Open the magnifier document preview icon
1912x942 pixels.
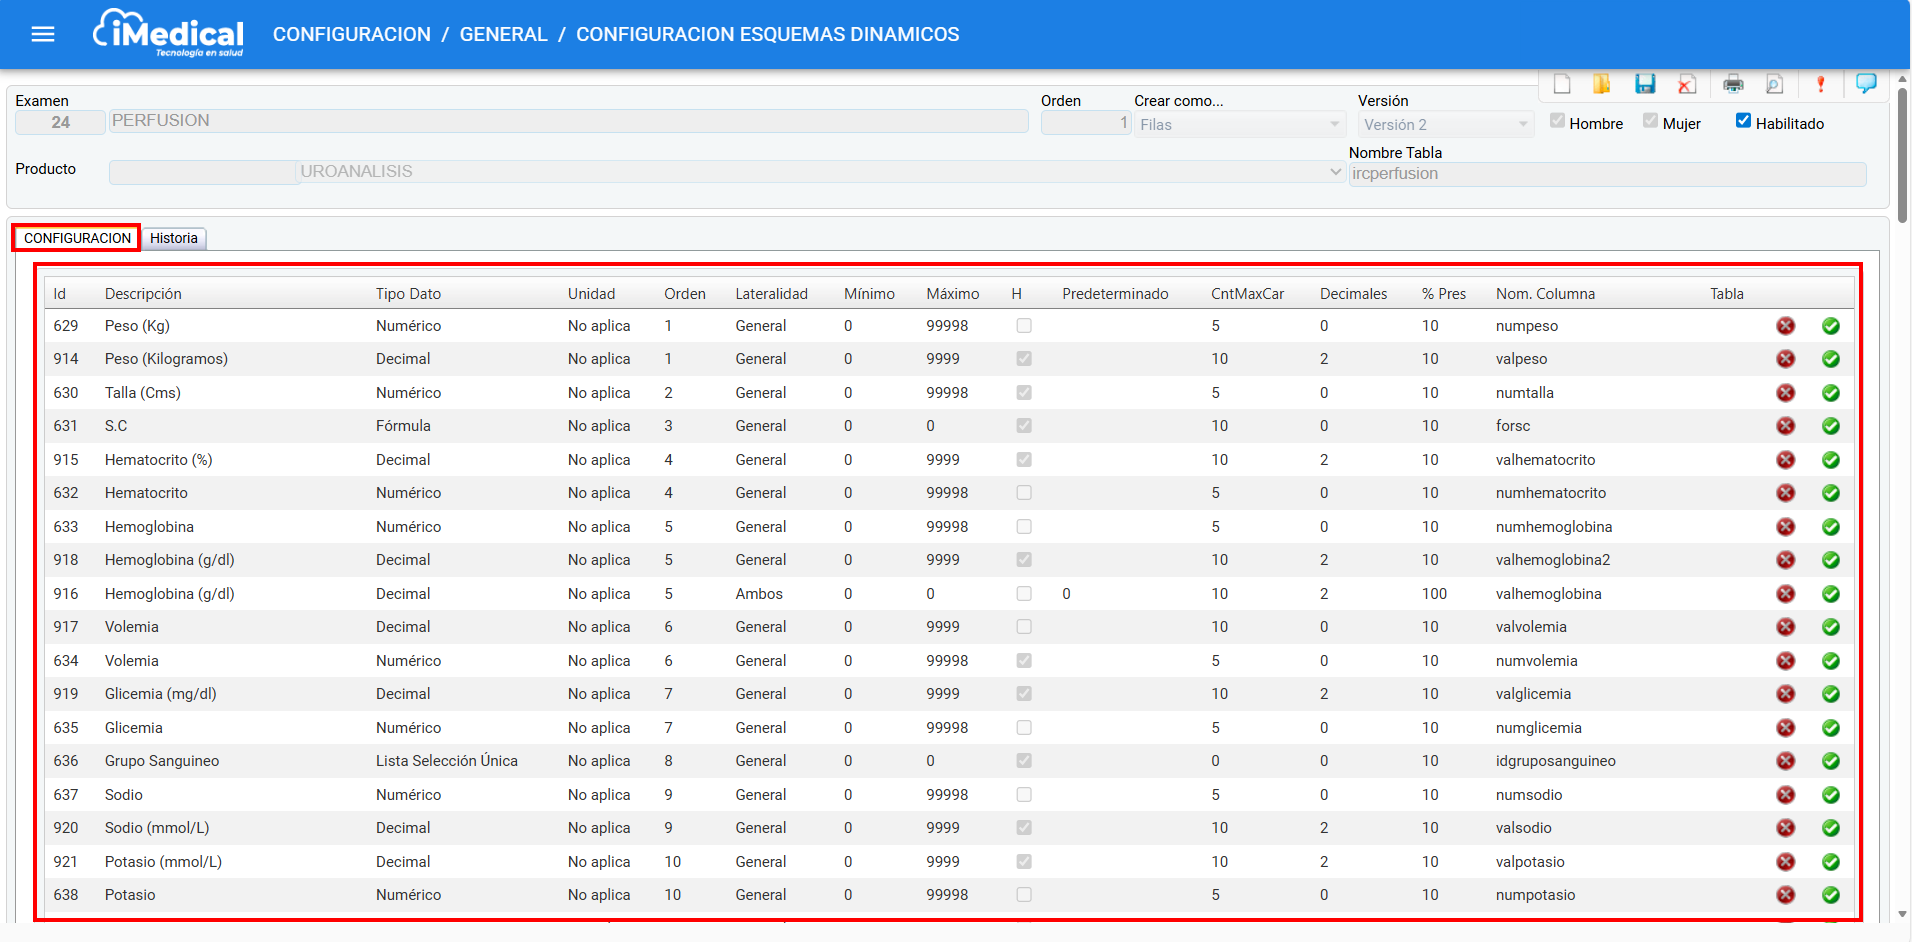tap(1775, 84)
